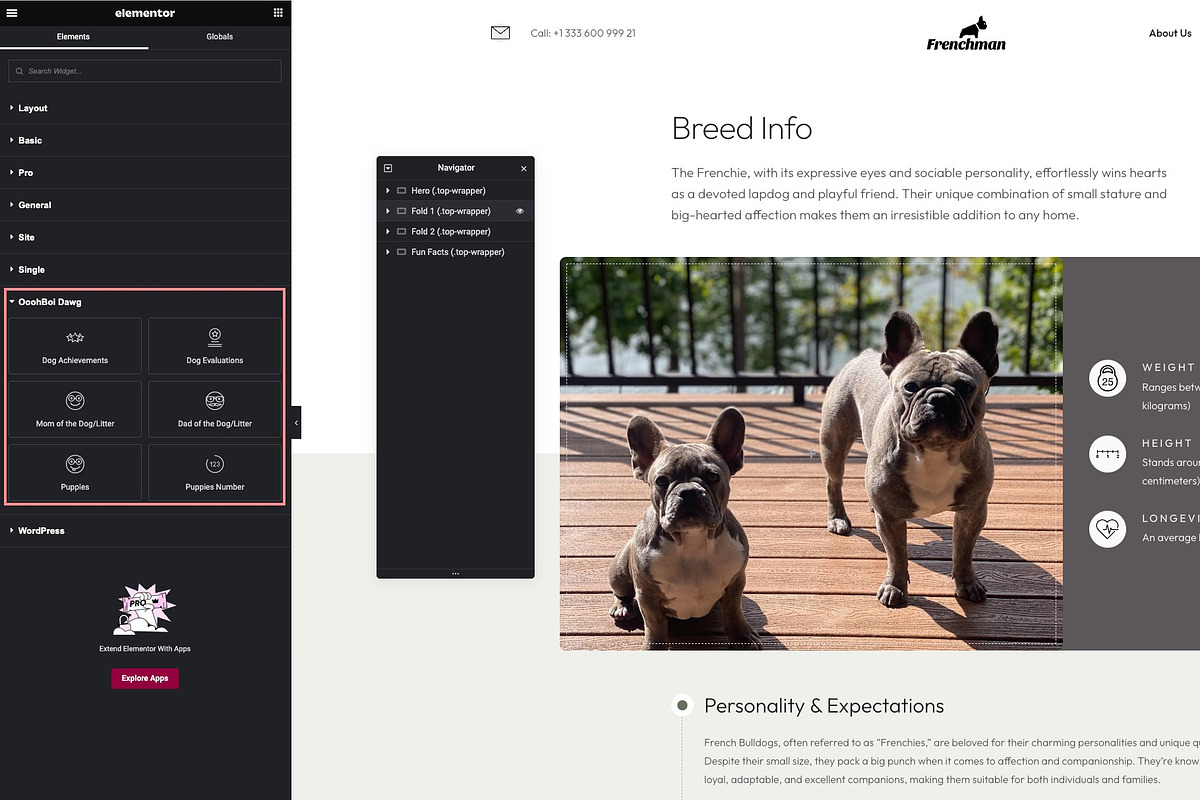
Task: Click the Navigator dock toggle icon
Action: pos(388,168)
